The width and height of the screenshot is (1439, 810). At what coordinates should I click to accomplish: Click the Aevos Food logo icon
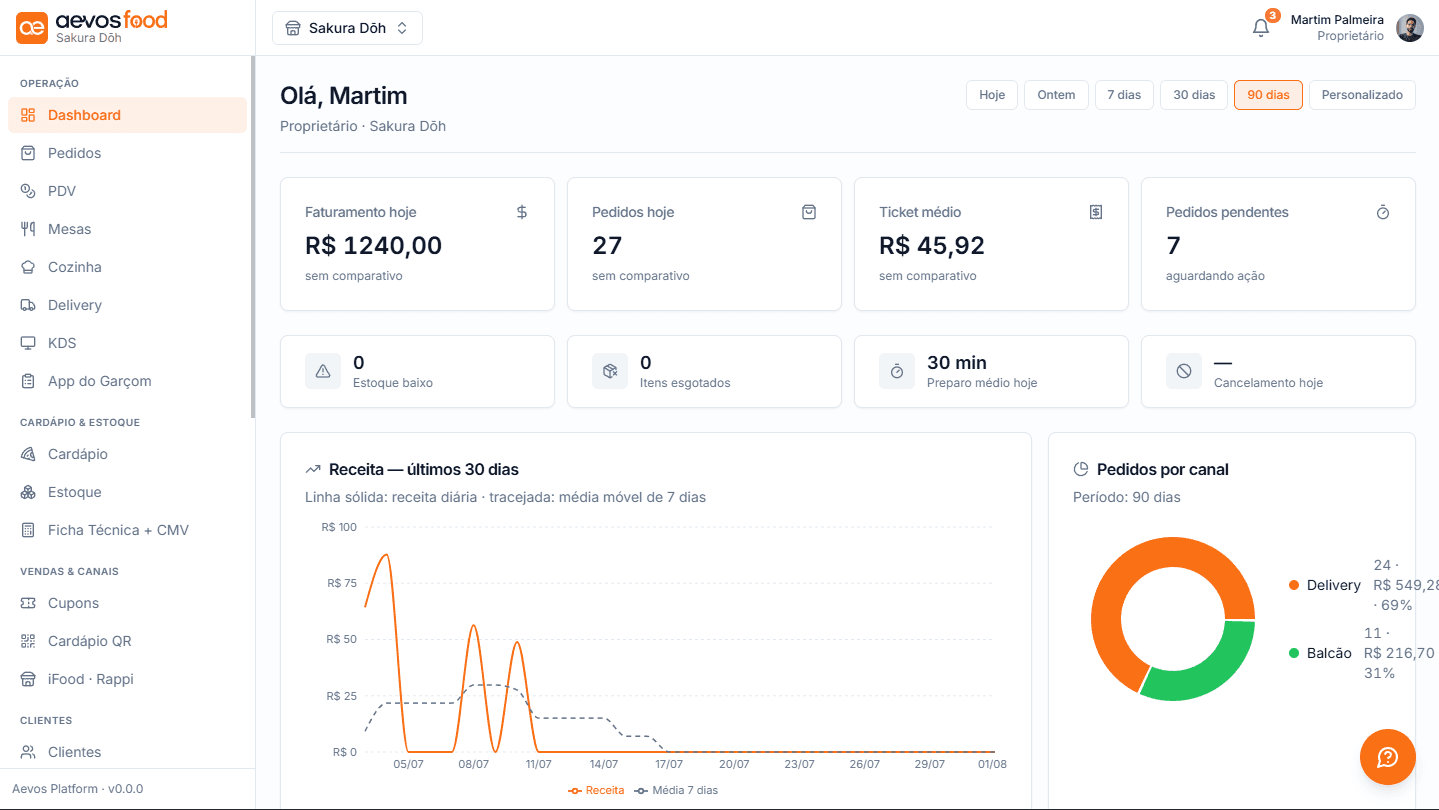[32, 28]
